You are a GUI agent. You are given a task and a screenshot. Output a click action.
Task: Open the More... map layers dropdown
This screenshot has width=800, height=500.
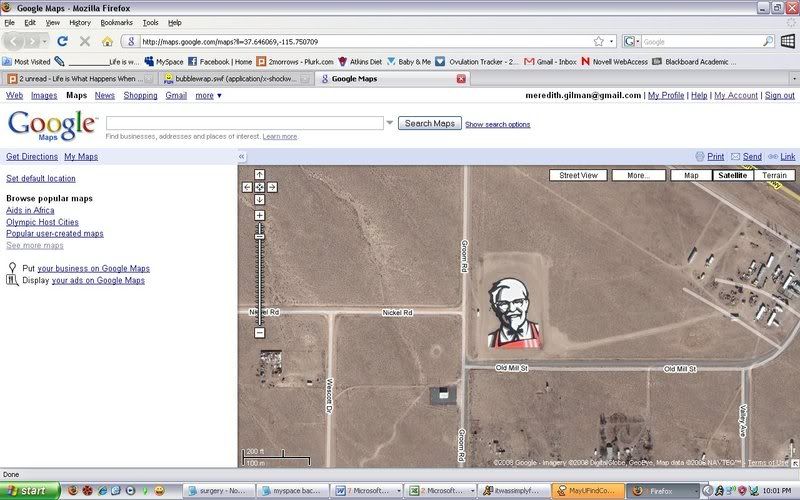pos(638,175)
